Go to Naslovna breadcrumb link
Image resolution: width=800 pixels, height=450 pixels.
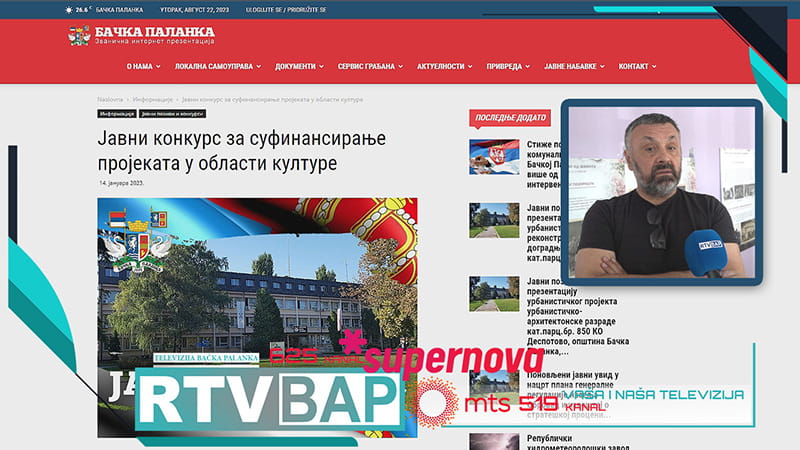[x=110, y=100]
